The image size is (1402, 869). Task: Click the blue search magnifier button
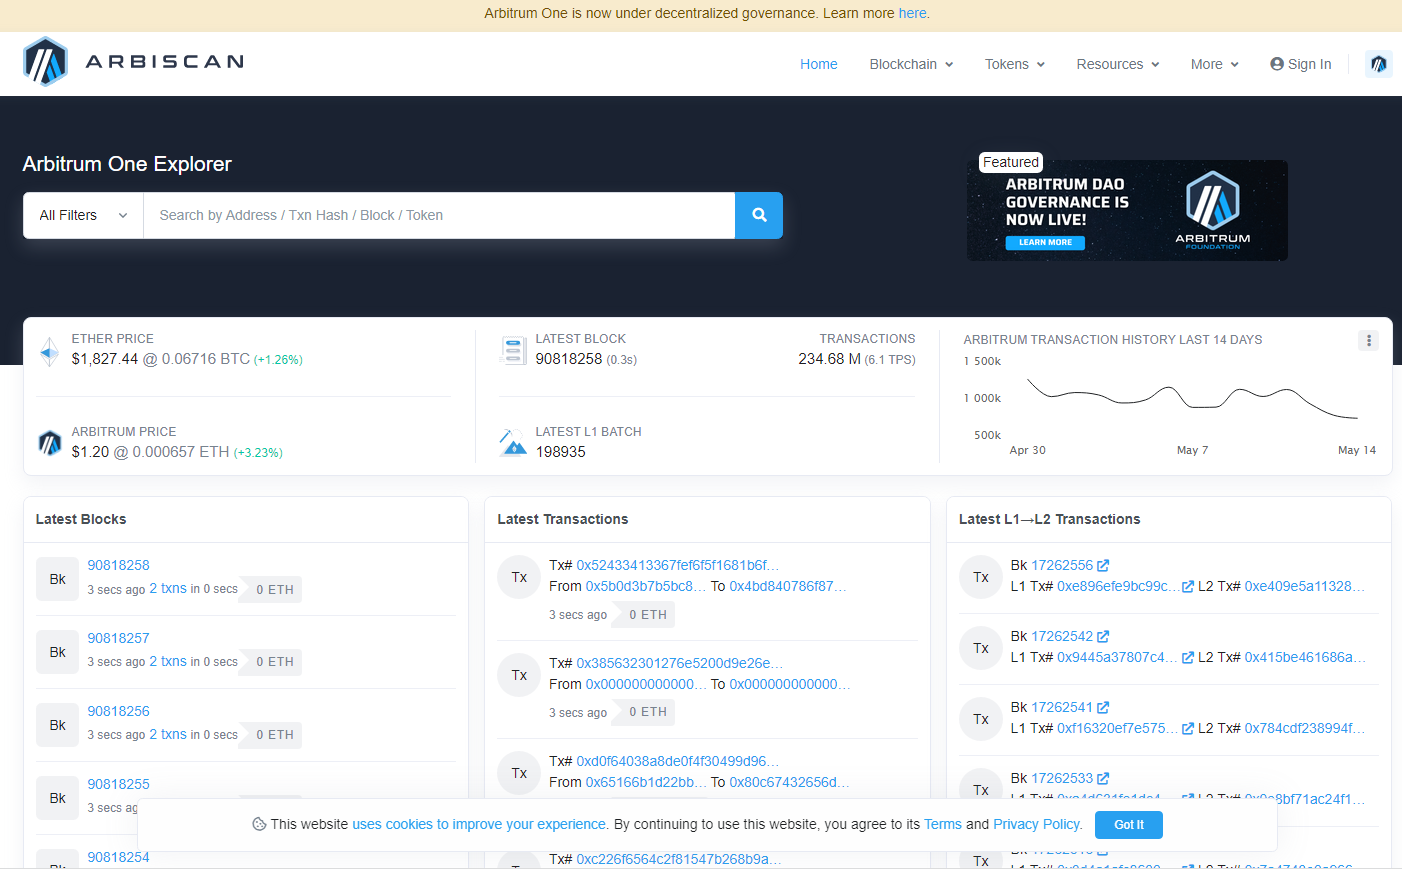tap(759, 215)
